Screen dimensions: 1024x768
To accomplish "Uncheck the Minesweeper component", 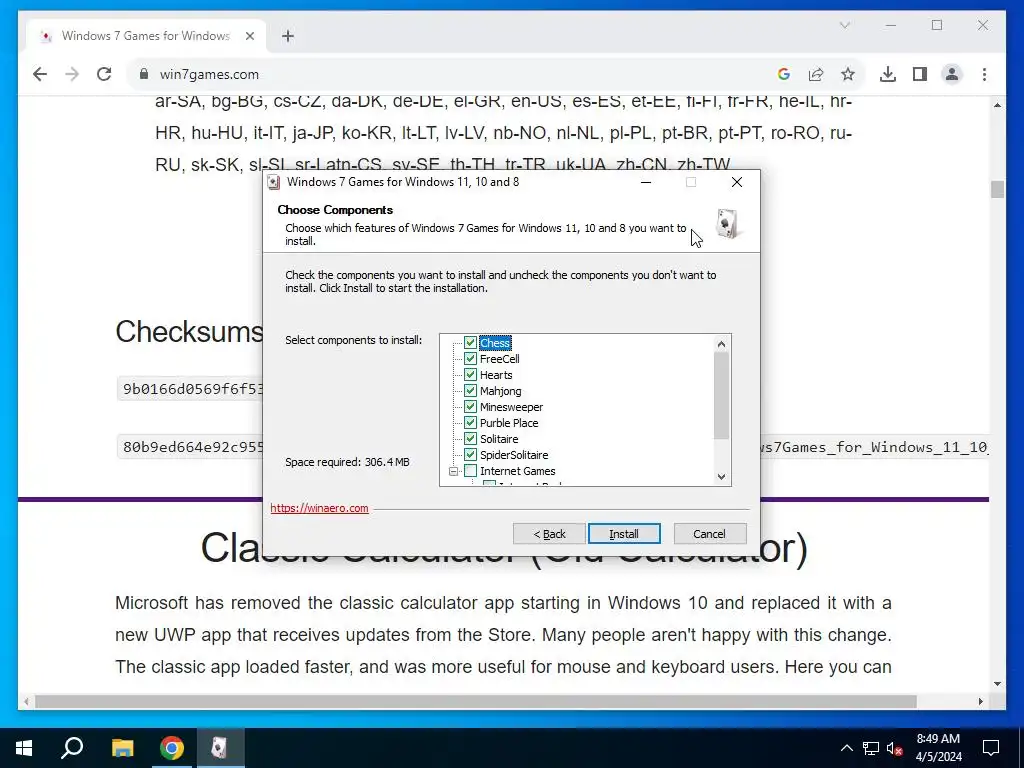I will 470,406.
